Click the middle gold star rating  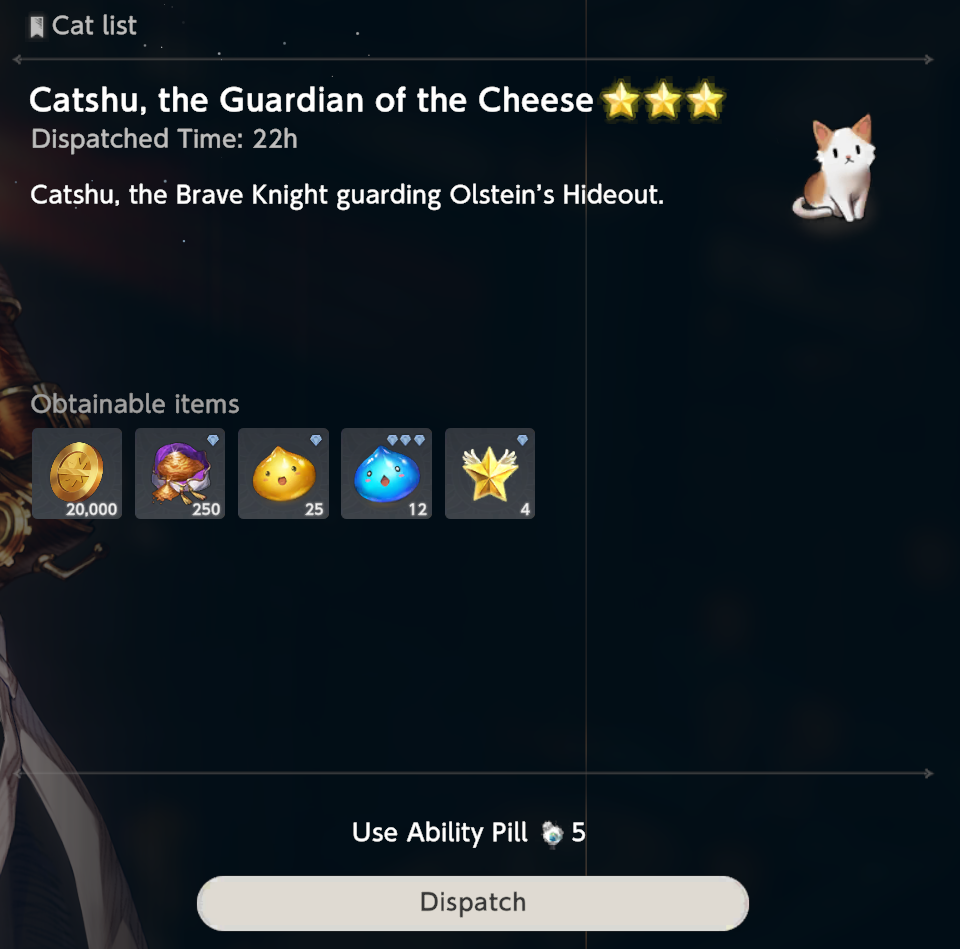tap(663, 100)
